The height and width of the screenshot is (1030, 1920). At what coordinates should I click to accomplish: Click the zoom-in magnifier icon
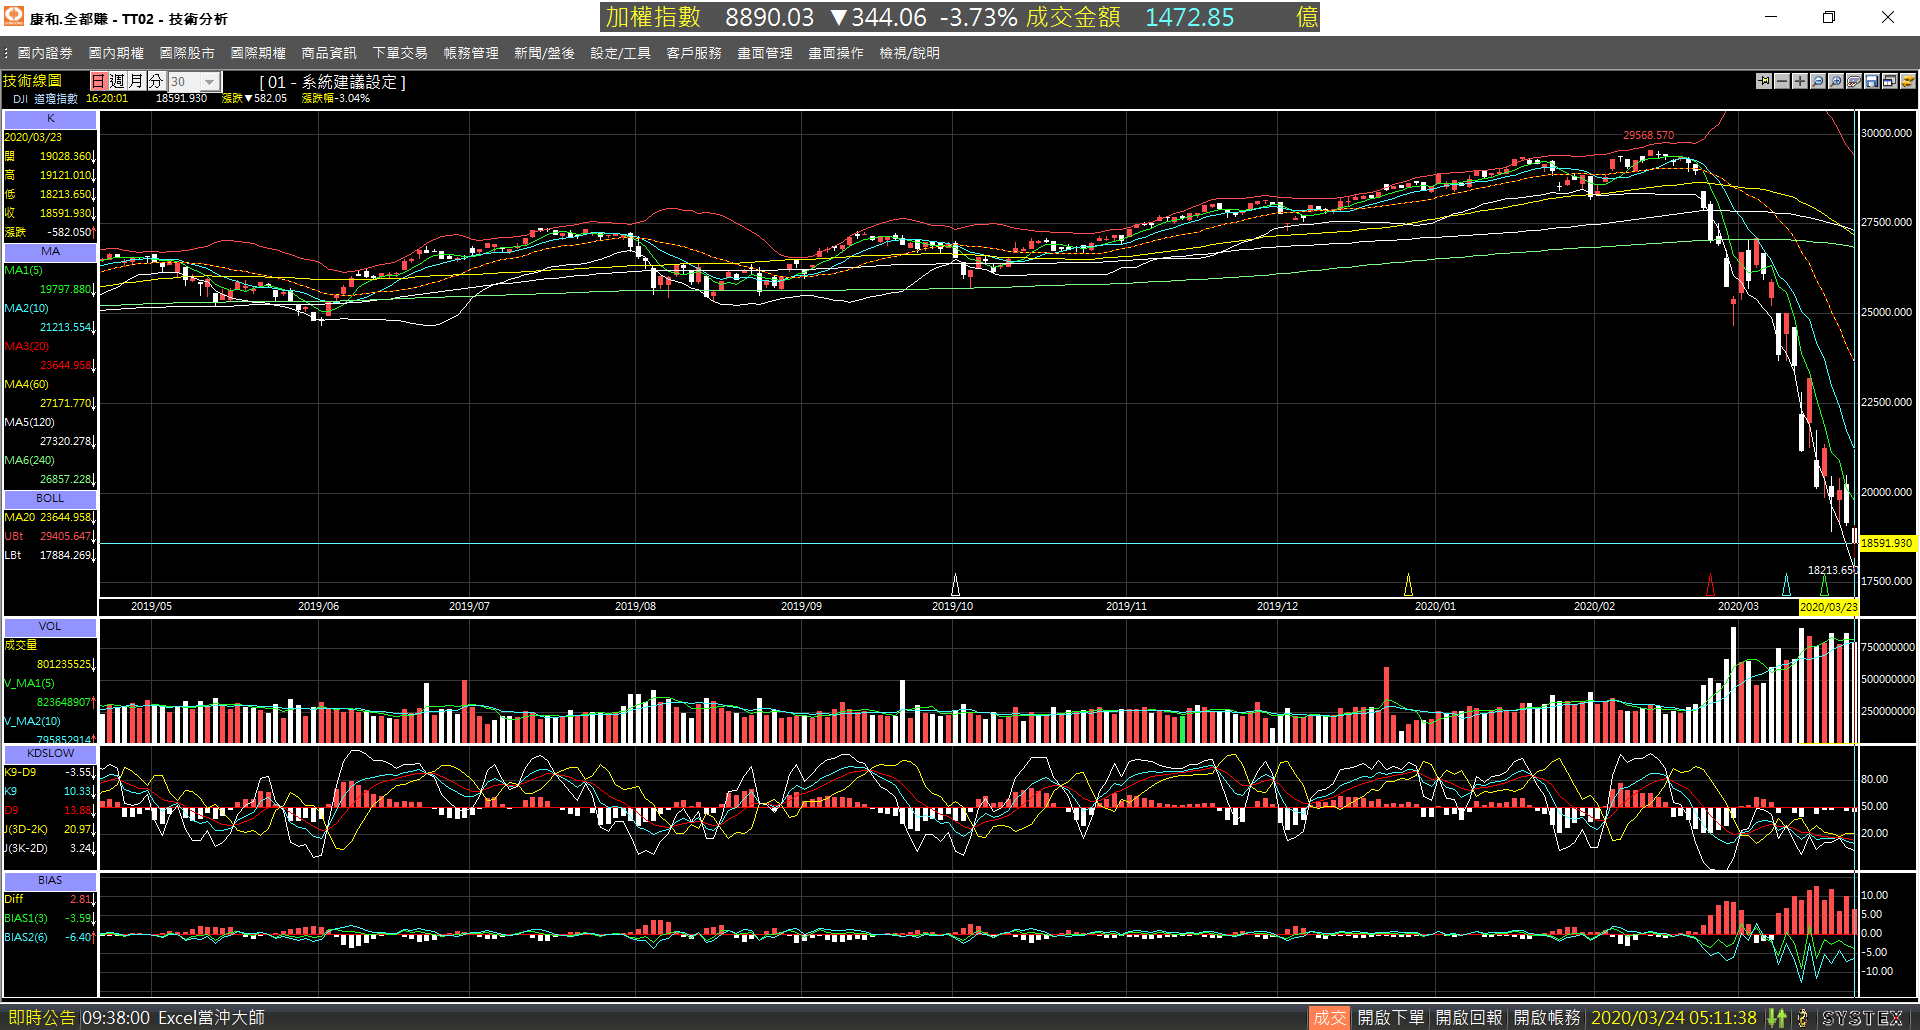coord(1836,81)
